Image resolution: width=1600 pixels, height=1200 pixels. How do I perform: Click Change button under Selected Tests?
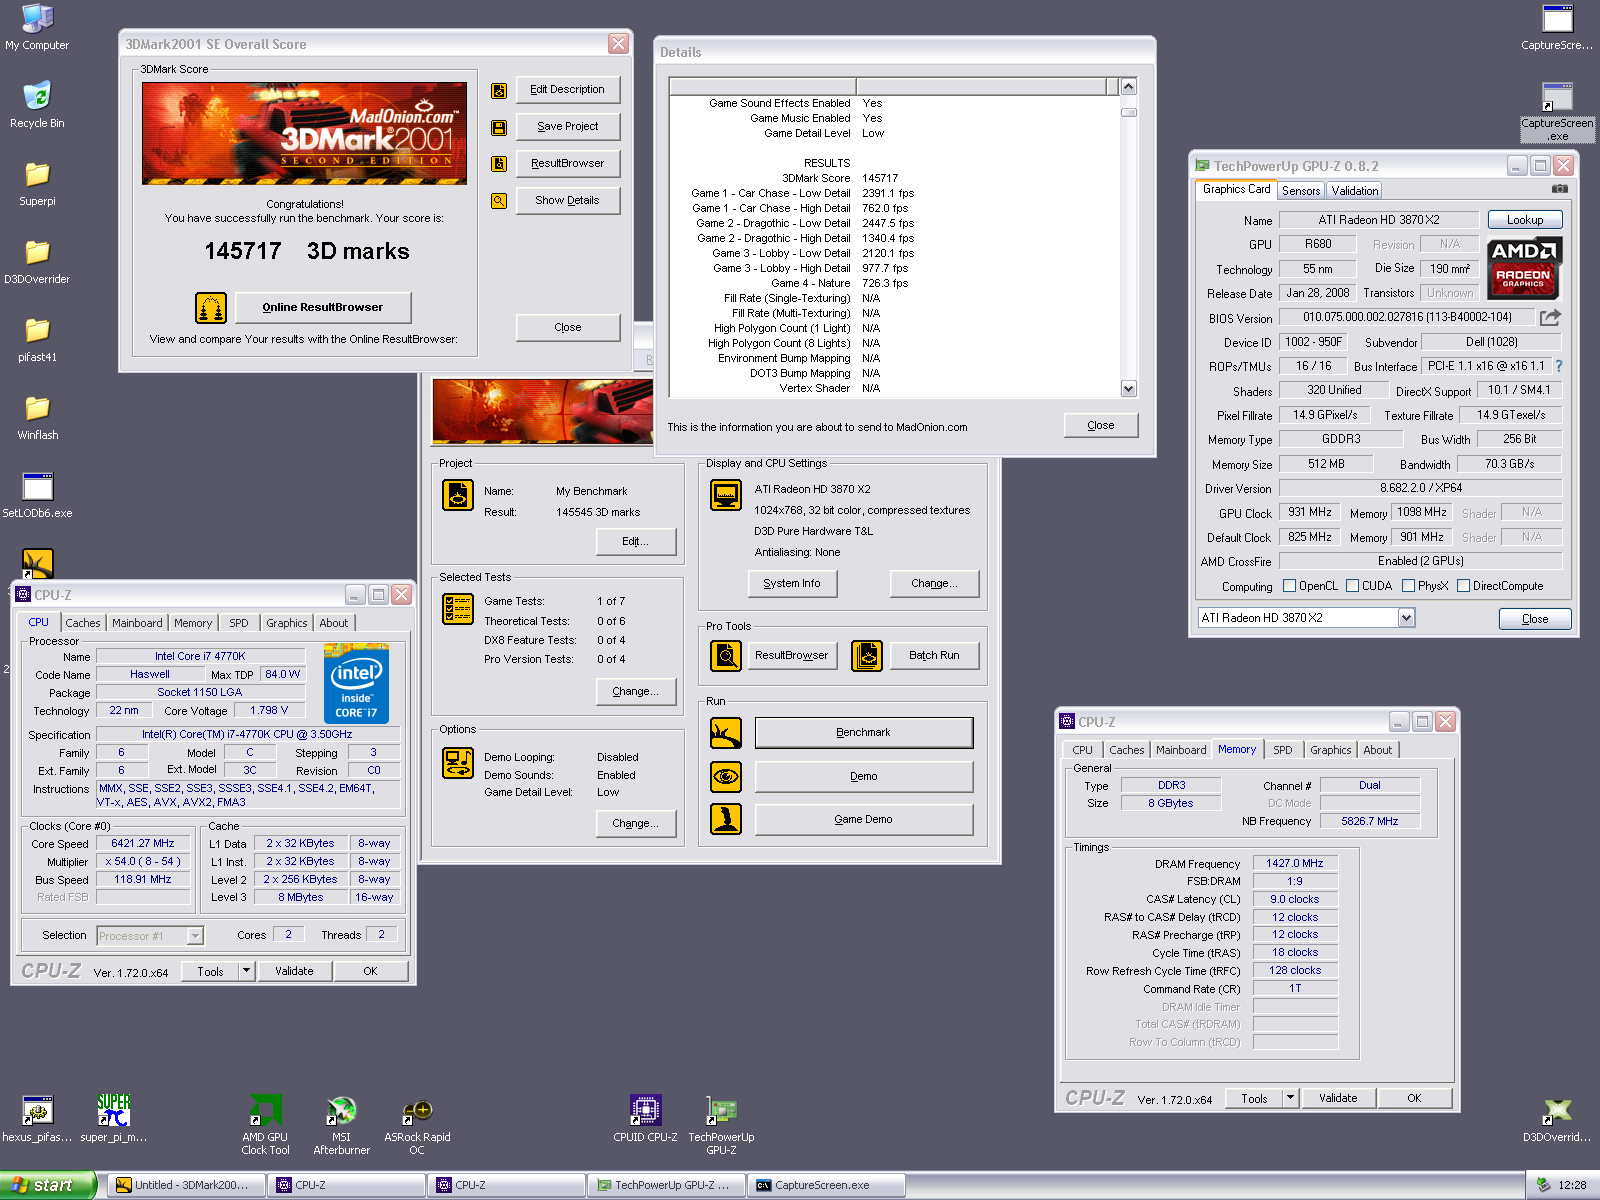click(x=636, y=692)
